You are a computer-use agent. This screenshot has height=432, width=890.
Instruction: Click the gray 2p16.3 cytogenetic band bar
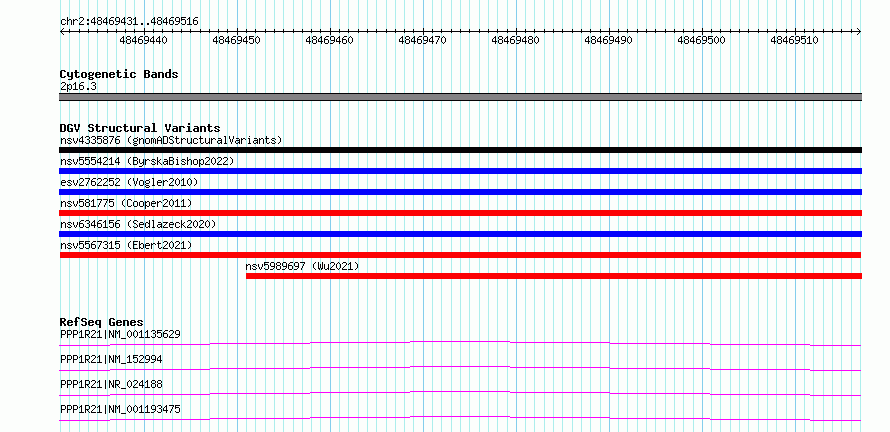460,97
